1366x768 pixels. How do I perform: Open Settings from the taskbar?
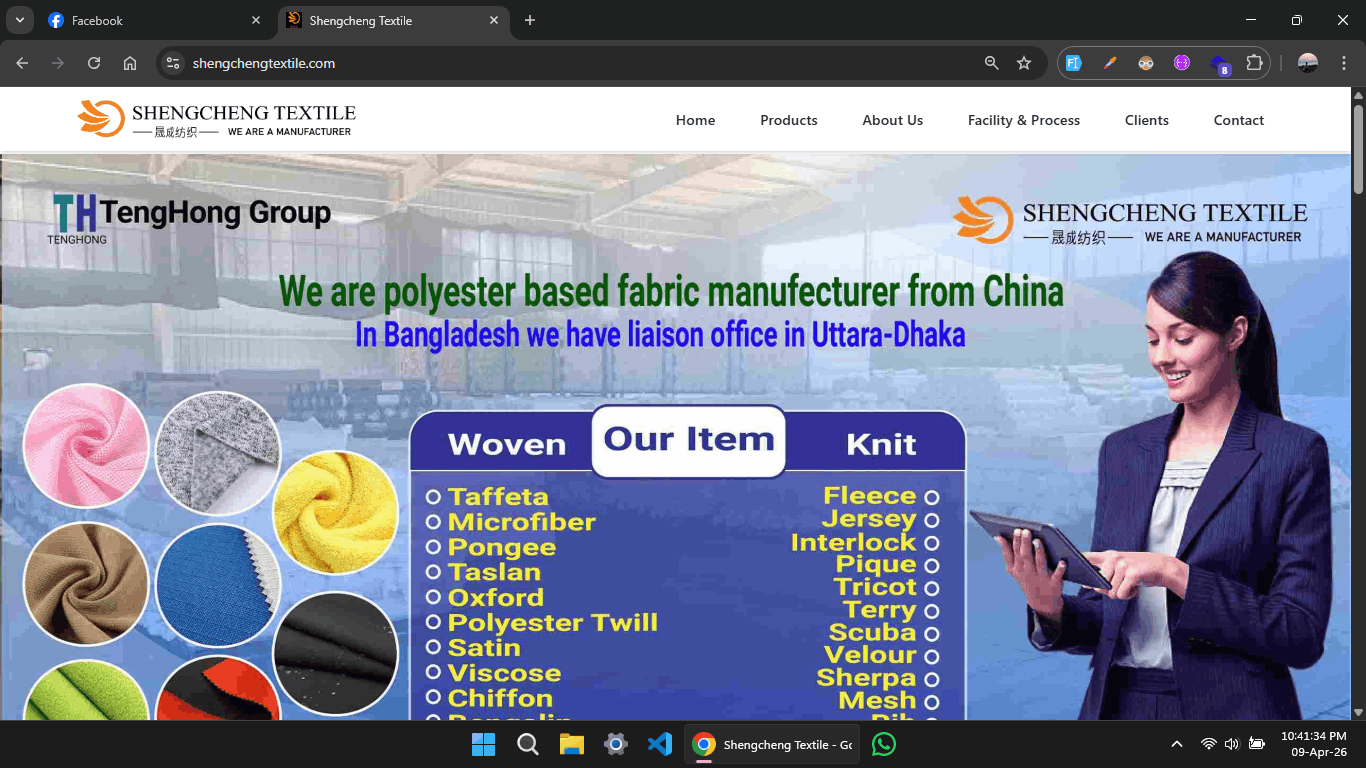click(x=616, y=744)
